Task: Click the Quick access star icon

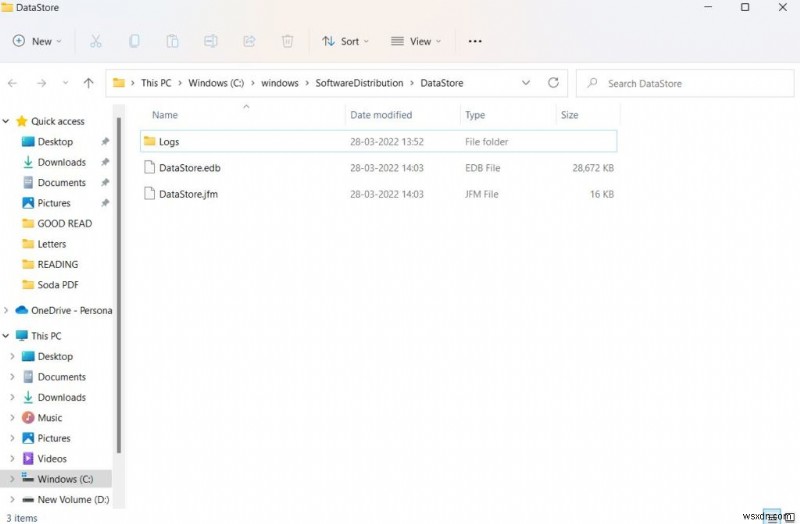Action: (21, 121)
